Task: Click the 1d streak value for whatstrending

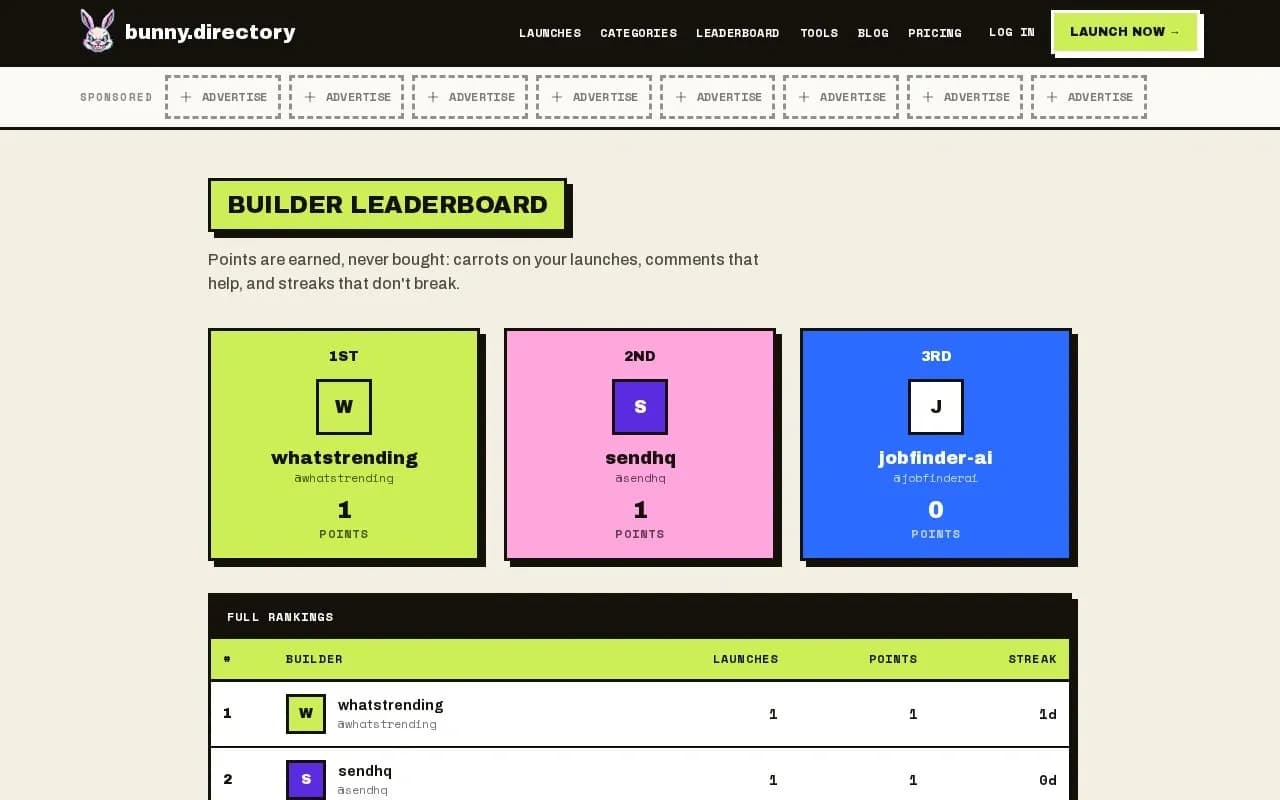Action: [x=1048, y=714]
